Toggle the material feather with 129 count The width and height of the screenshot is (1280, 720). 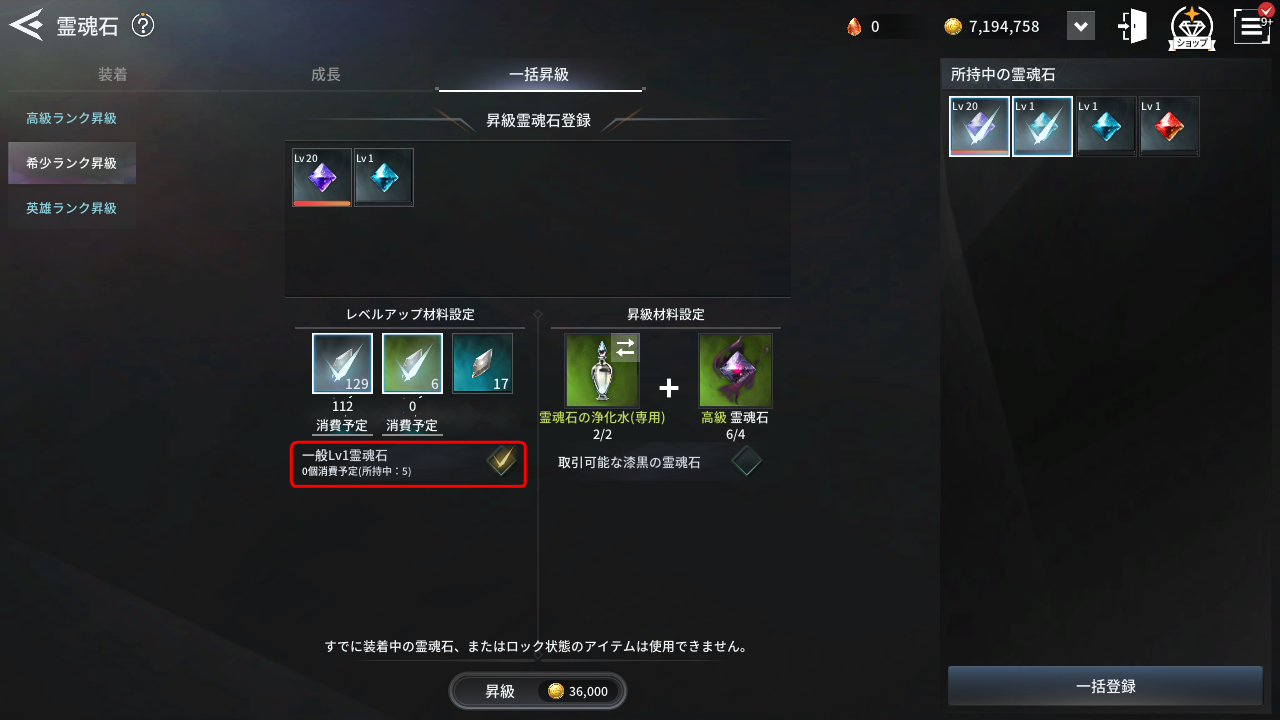click(x=342, y=364)
